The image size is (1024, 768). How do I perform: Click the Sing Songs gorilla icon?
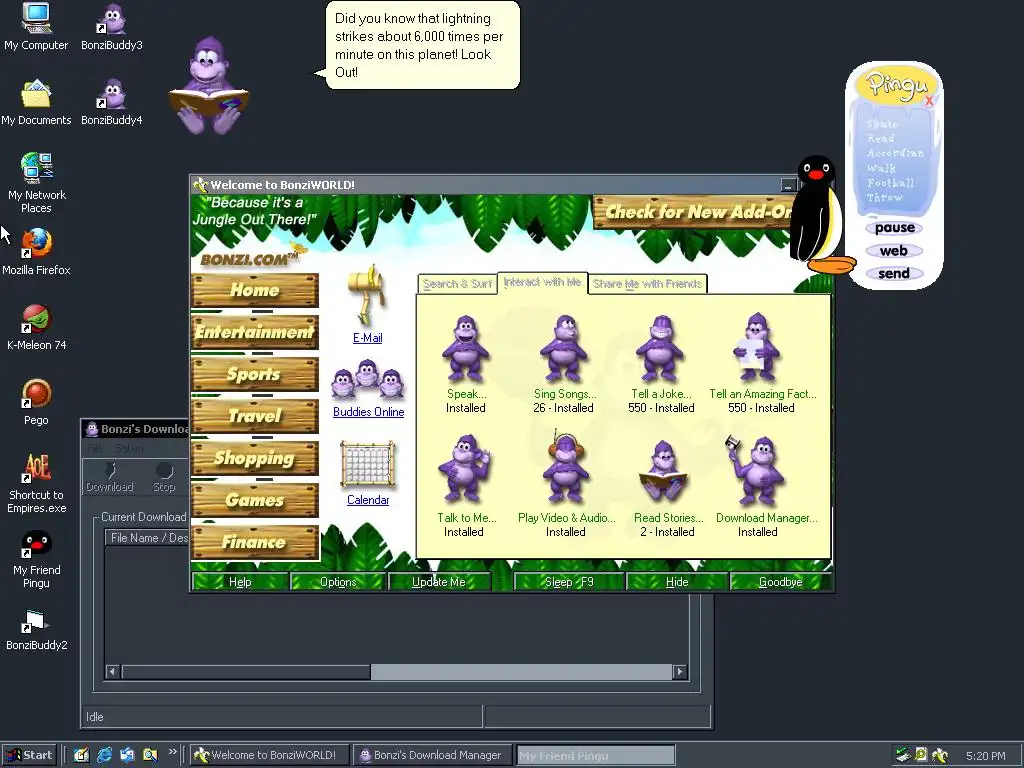point(564,349)
